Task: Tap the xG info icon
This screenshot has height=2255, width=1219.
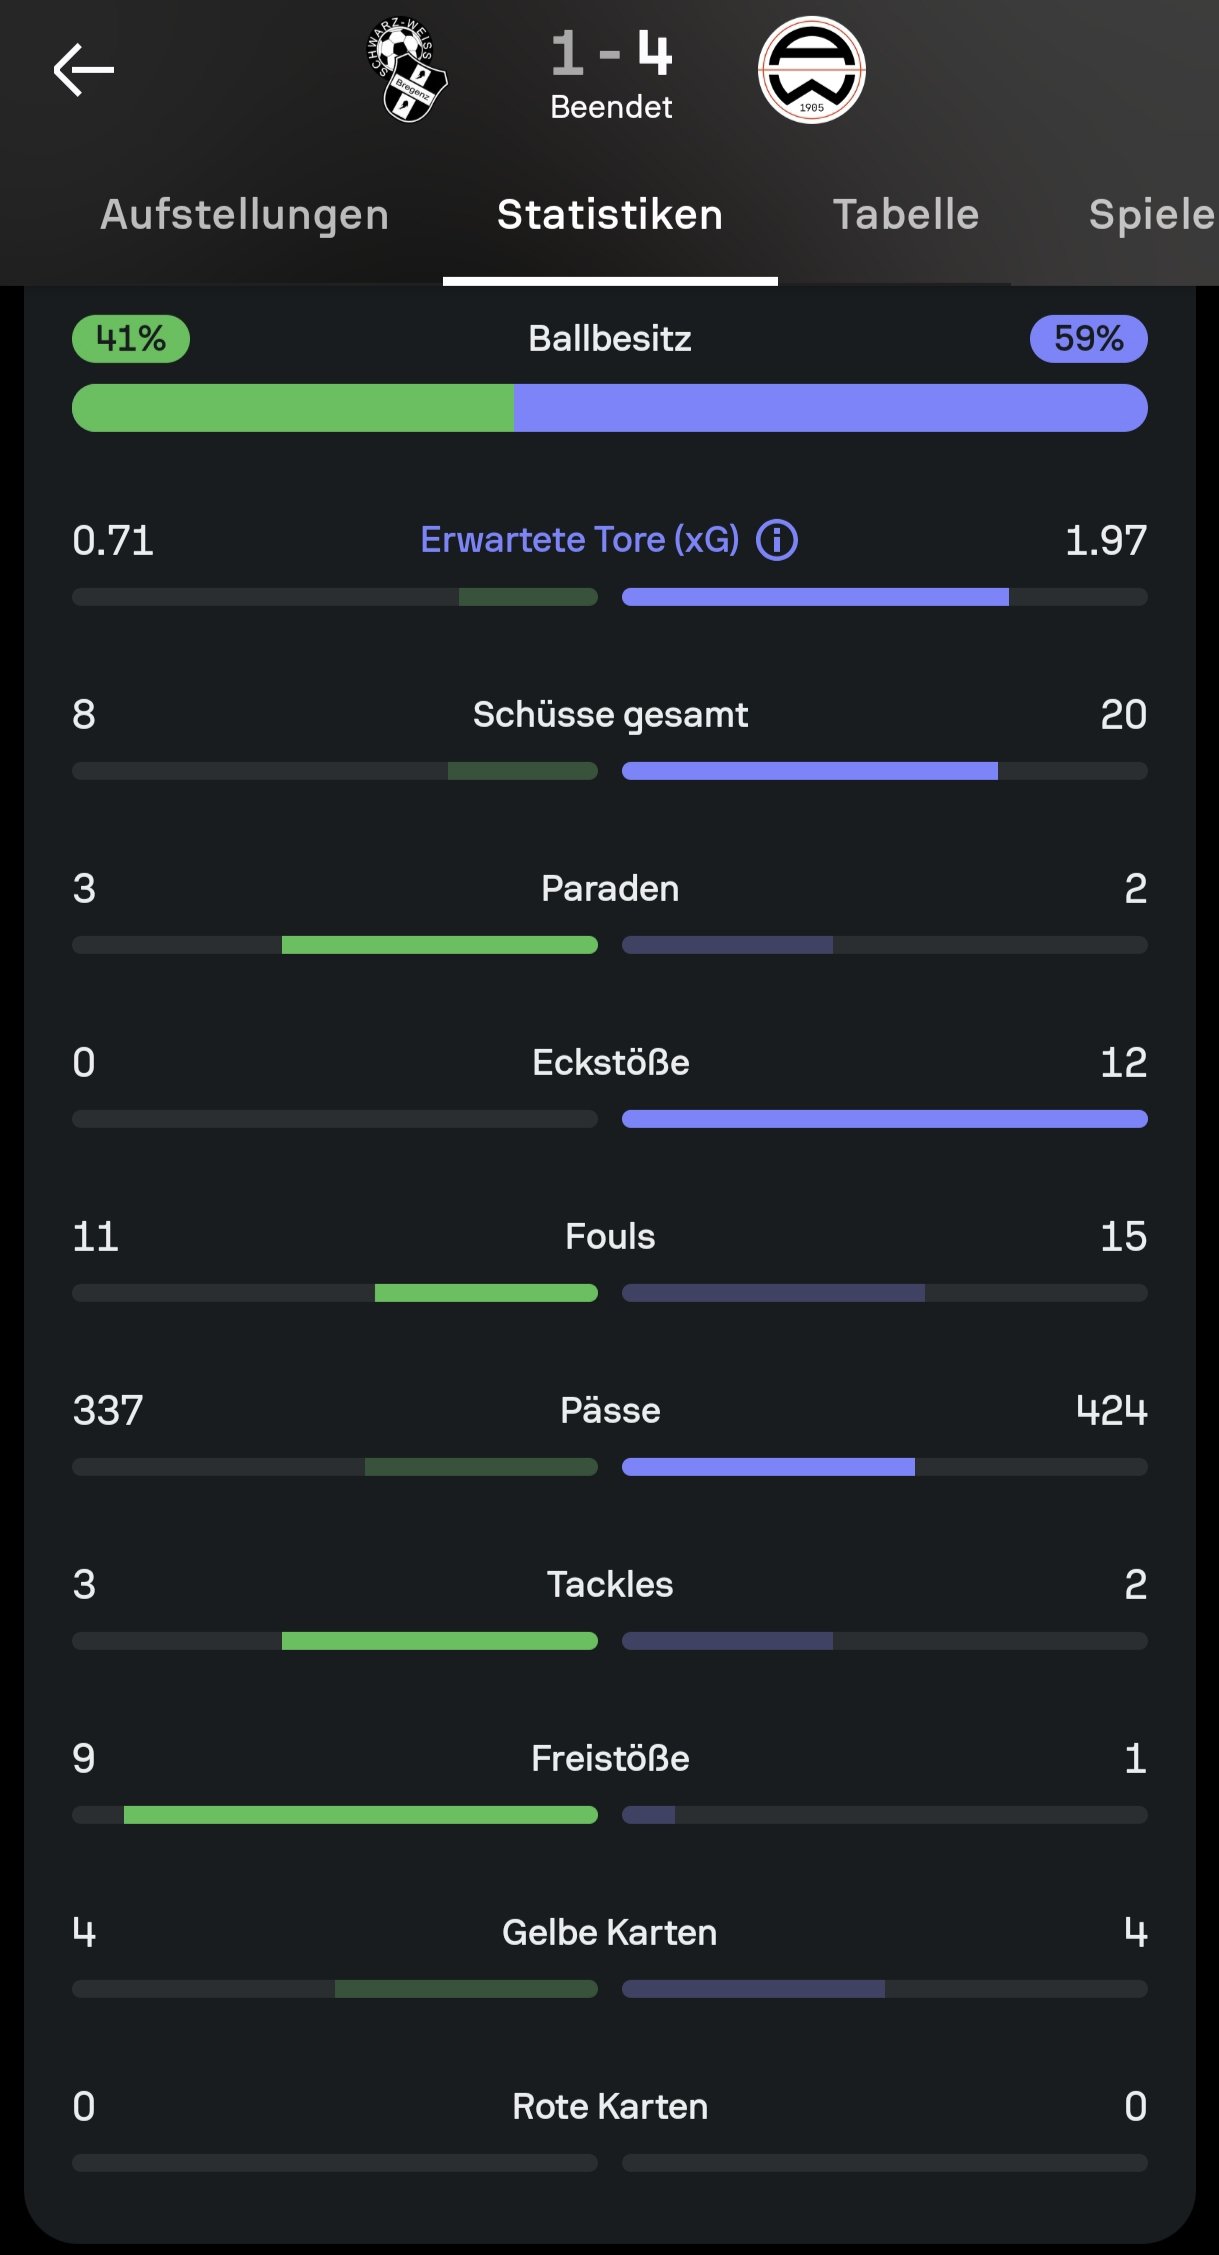Action: click(x=777, y=540)
